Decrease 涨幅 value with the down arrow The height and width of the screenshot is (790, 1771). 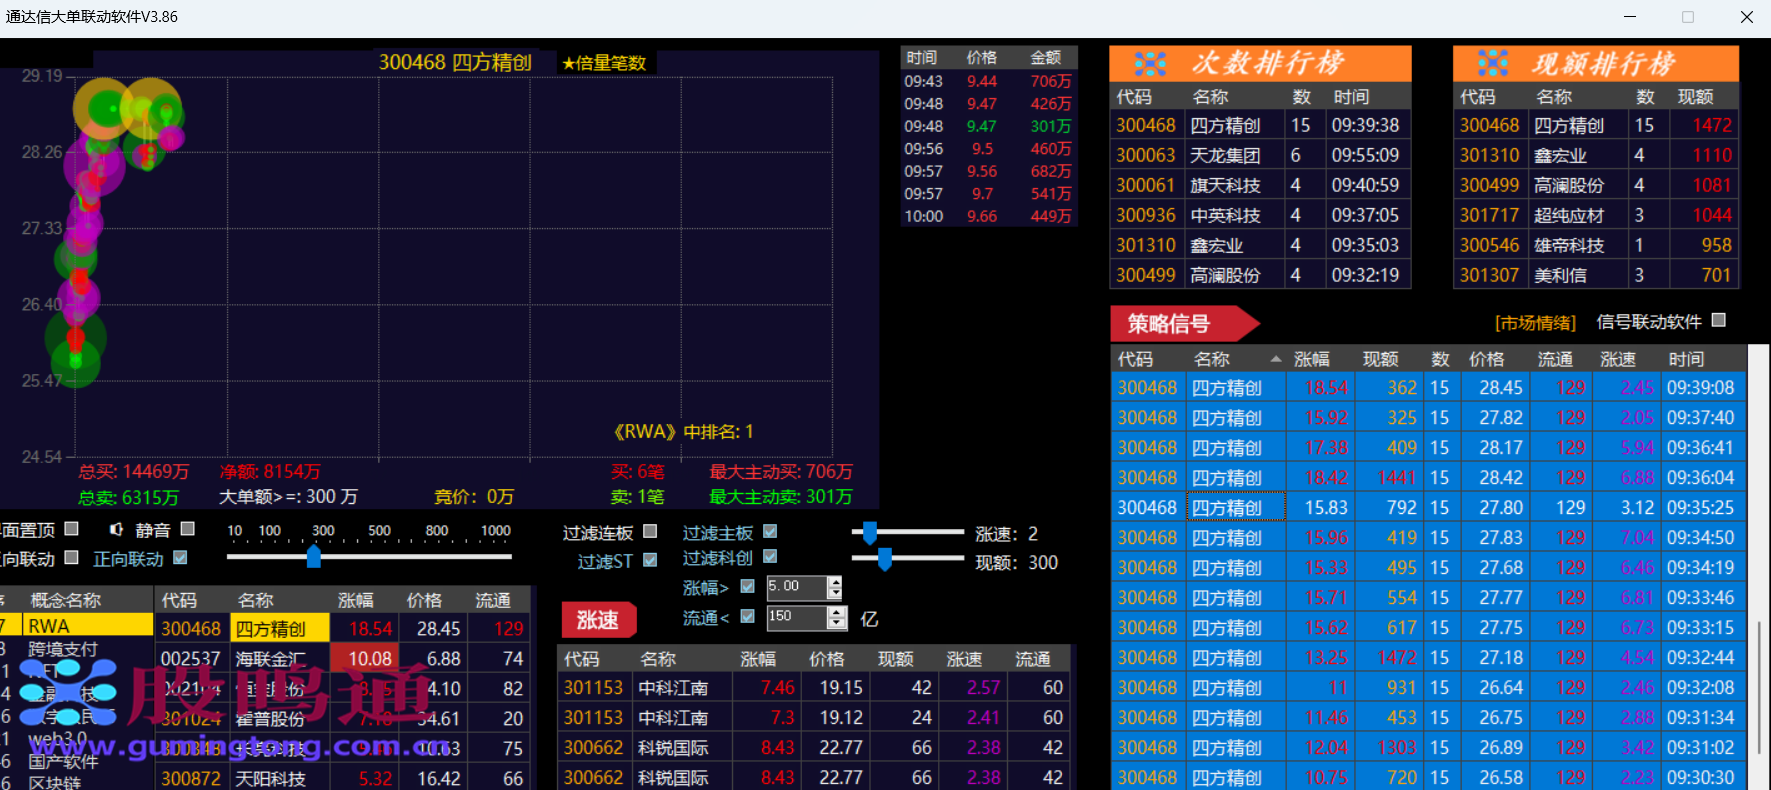coord(835,593)
